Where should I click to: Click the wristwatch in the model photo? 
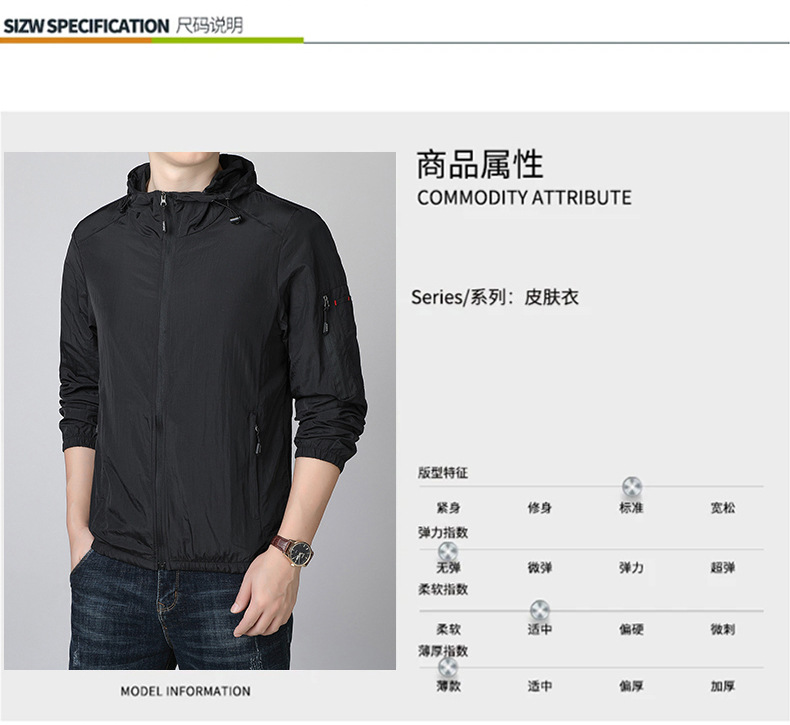[x=293, y=551]
